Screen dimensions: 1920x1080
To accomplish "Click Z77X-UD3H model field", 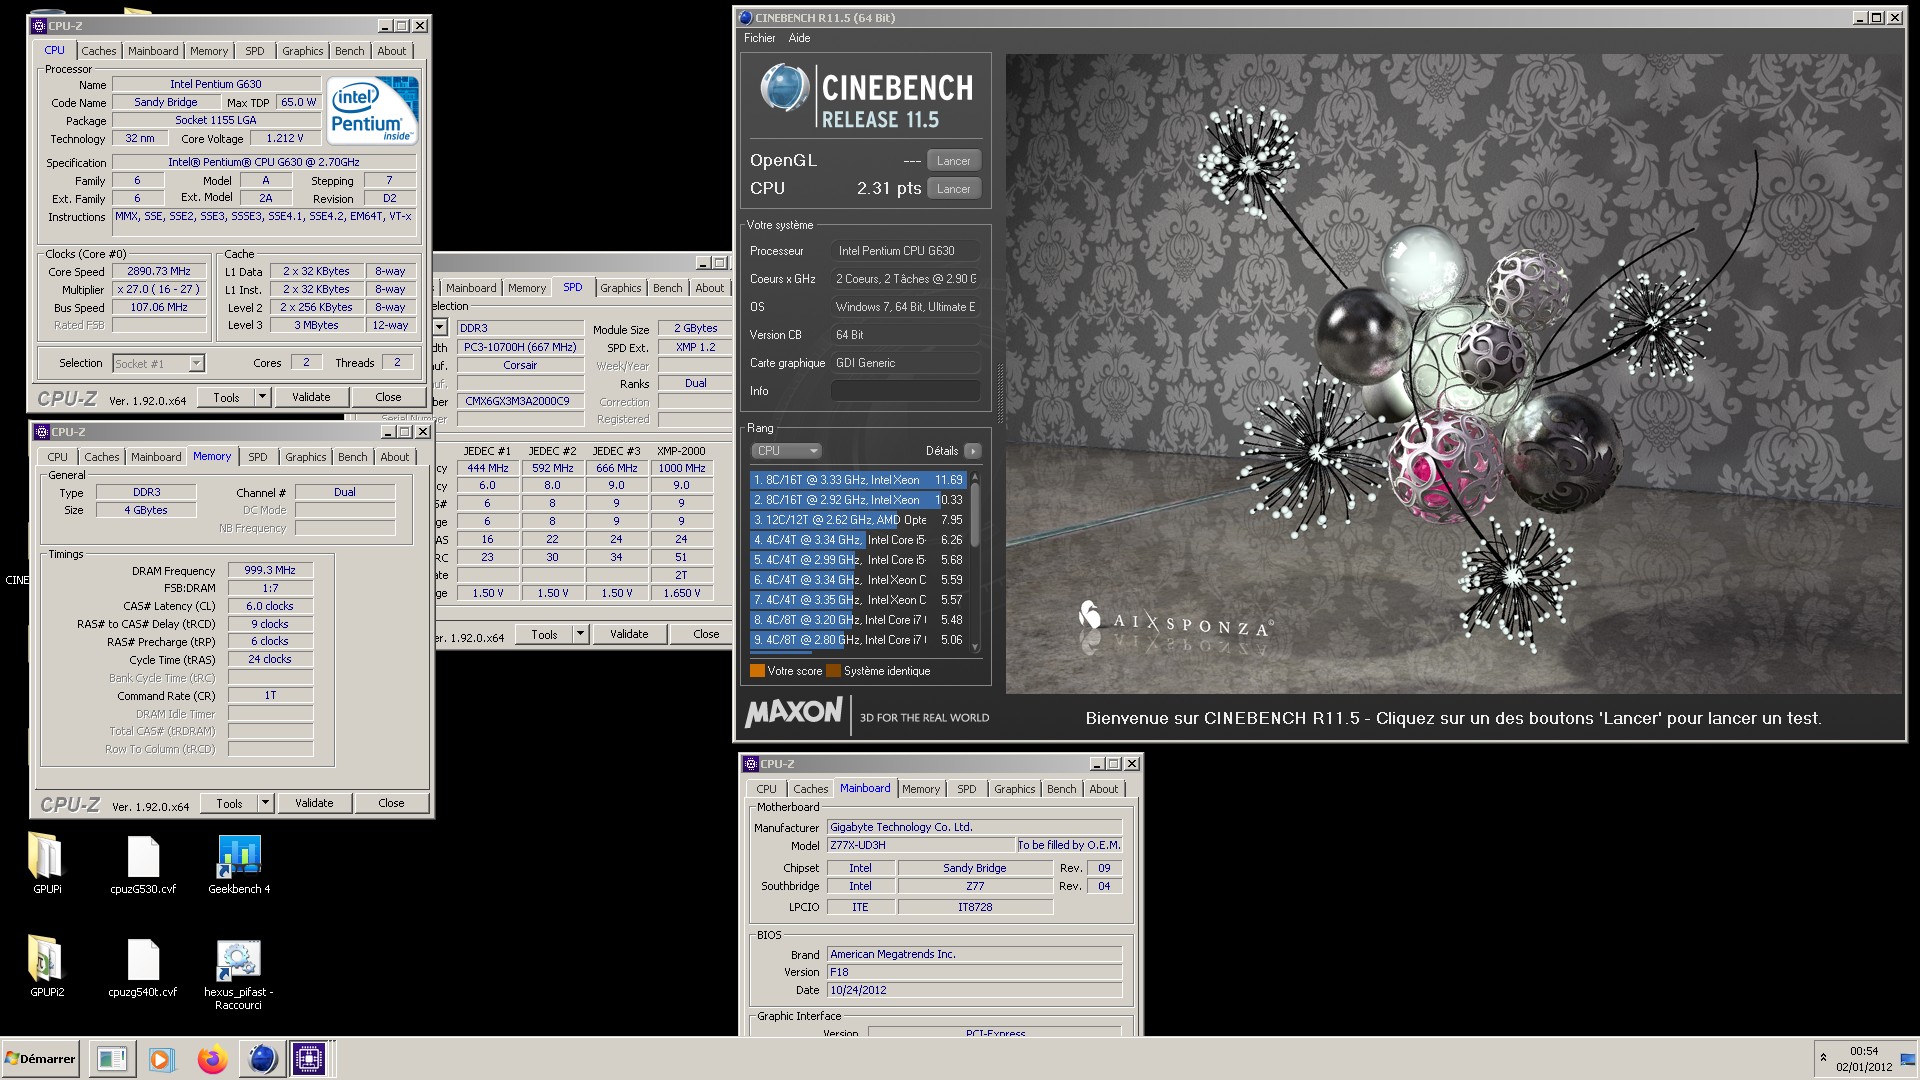I will click(x=920, y=845).
